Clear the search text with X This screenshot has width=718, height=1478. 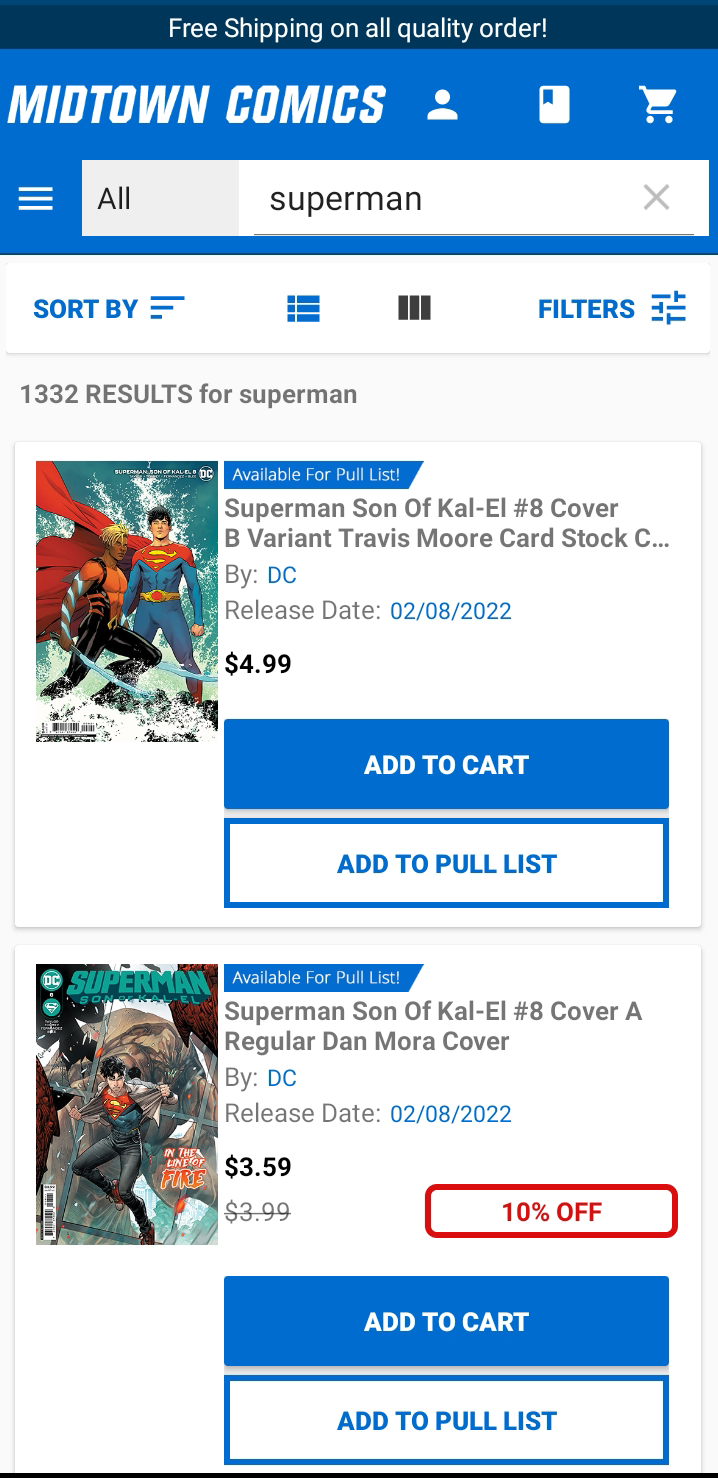656,198
